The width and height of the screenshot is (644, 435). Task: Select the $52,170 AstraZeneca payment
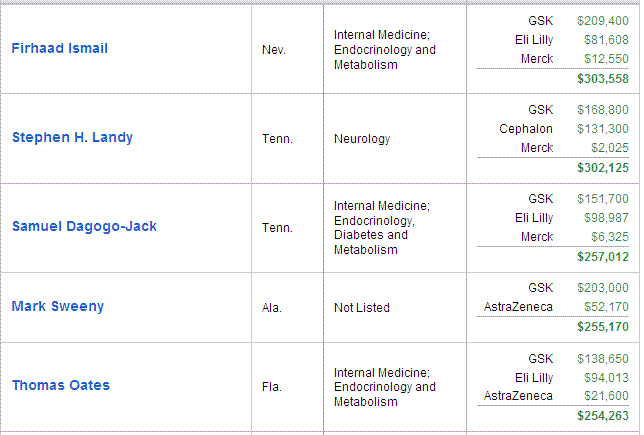pos(606,307)
